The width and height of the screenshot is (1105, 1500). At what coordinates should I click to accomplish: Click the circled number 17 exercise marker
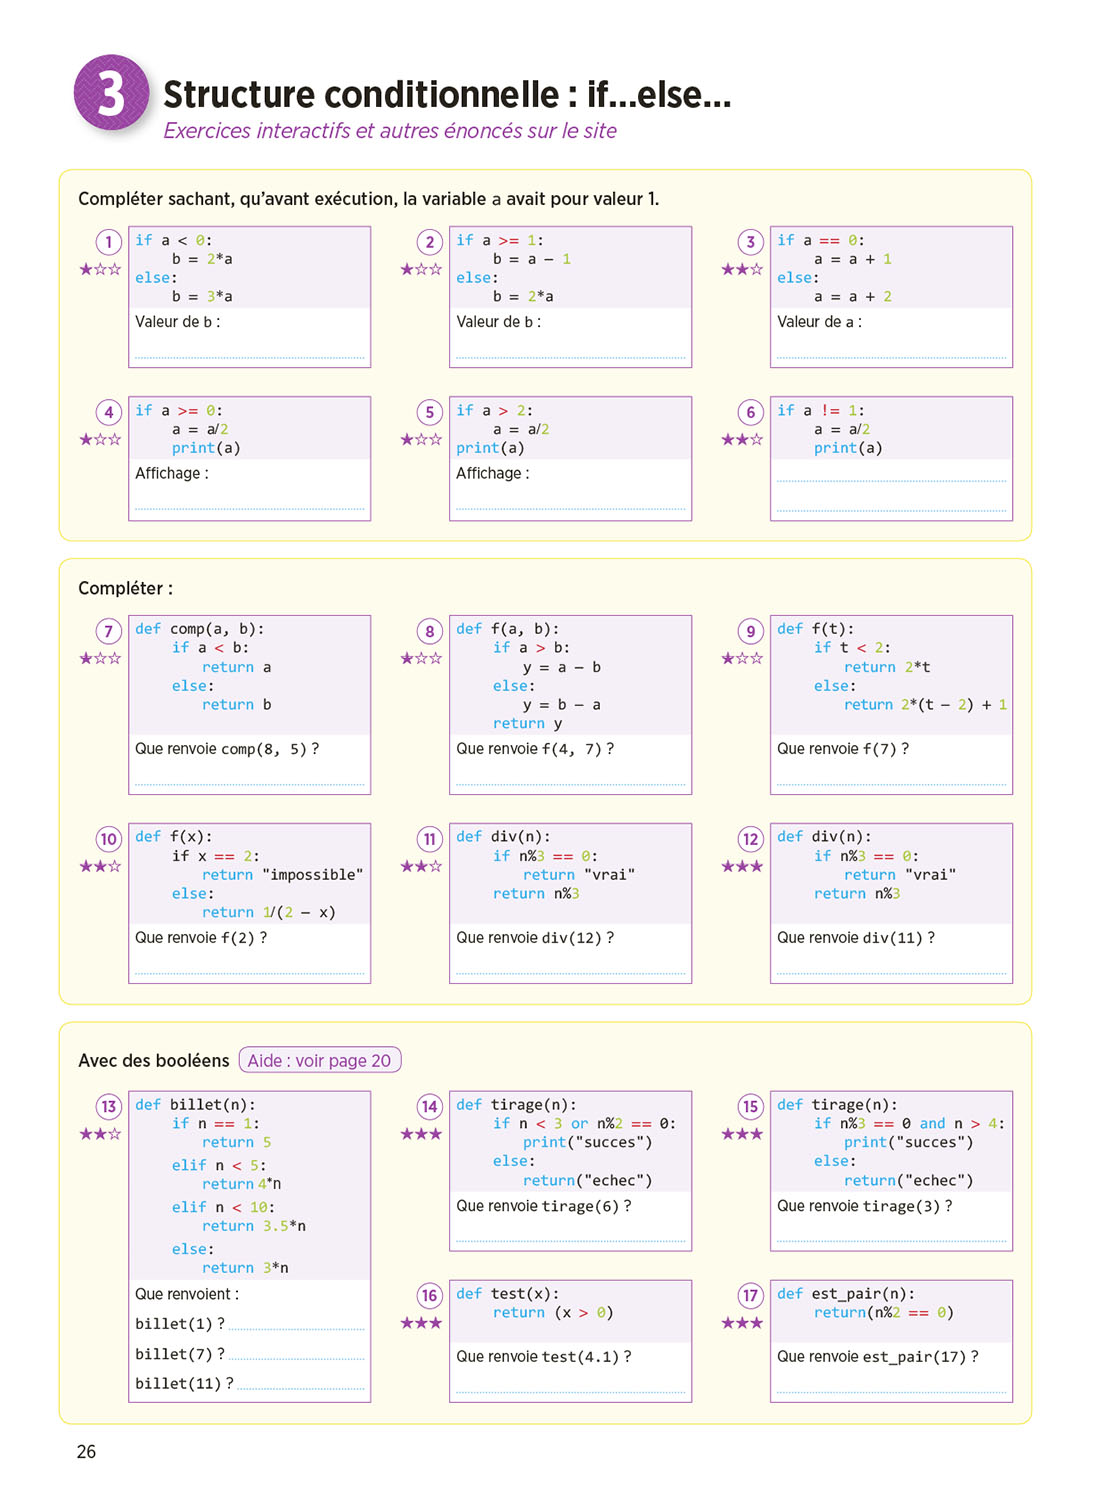pos(750,1296)
